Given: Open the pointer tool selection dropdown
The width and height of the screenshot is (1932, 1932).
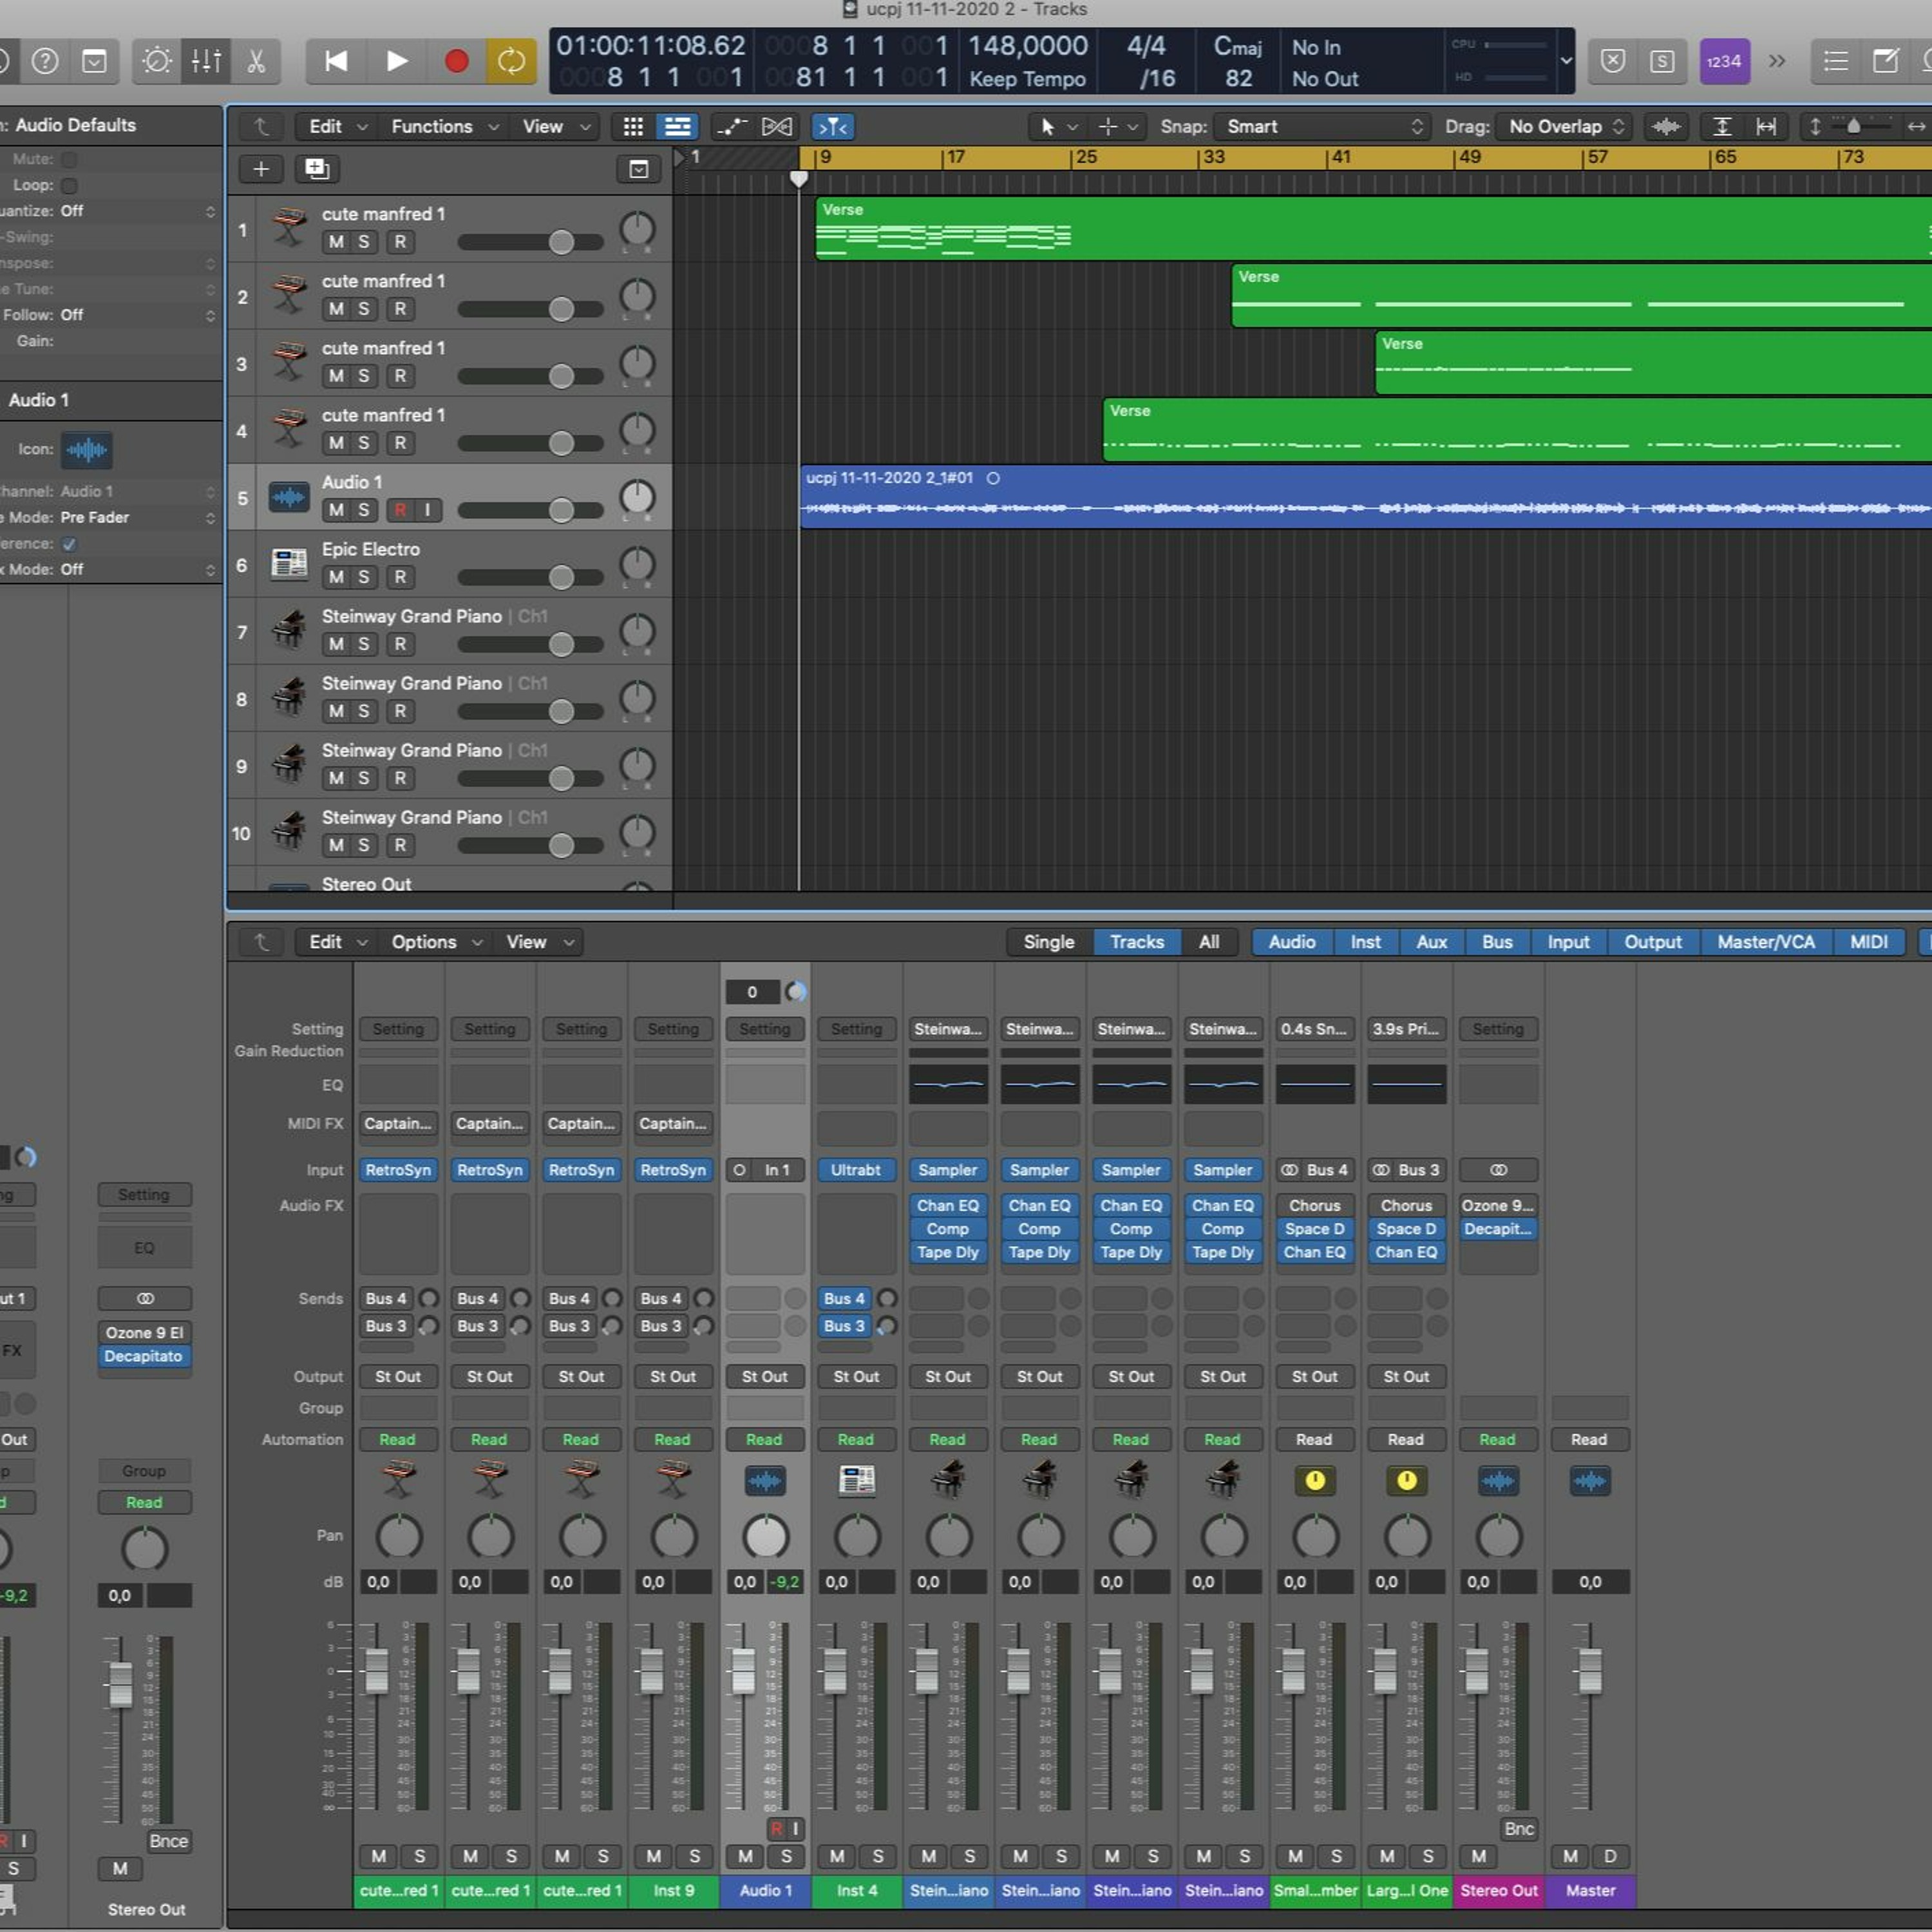Looking at the screenshot, I should tap(1058, 127).
